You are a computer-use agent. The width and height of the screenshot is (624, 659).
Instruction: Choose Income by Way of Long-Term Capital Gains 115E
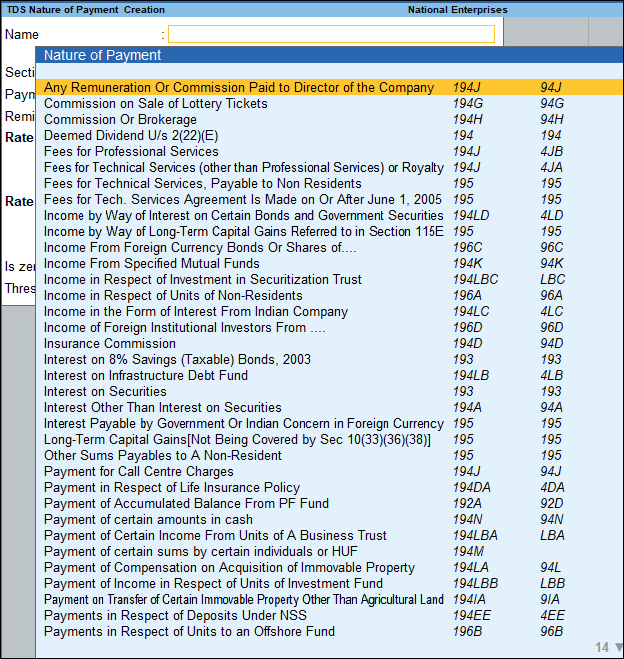(329, 231)
